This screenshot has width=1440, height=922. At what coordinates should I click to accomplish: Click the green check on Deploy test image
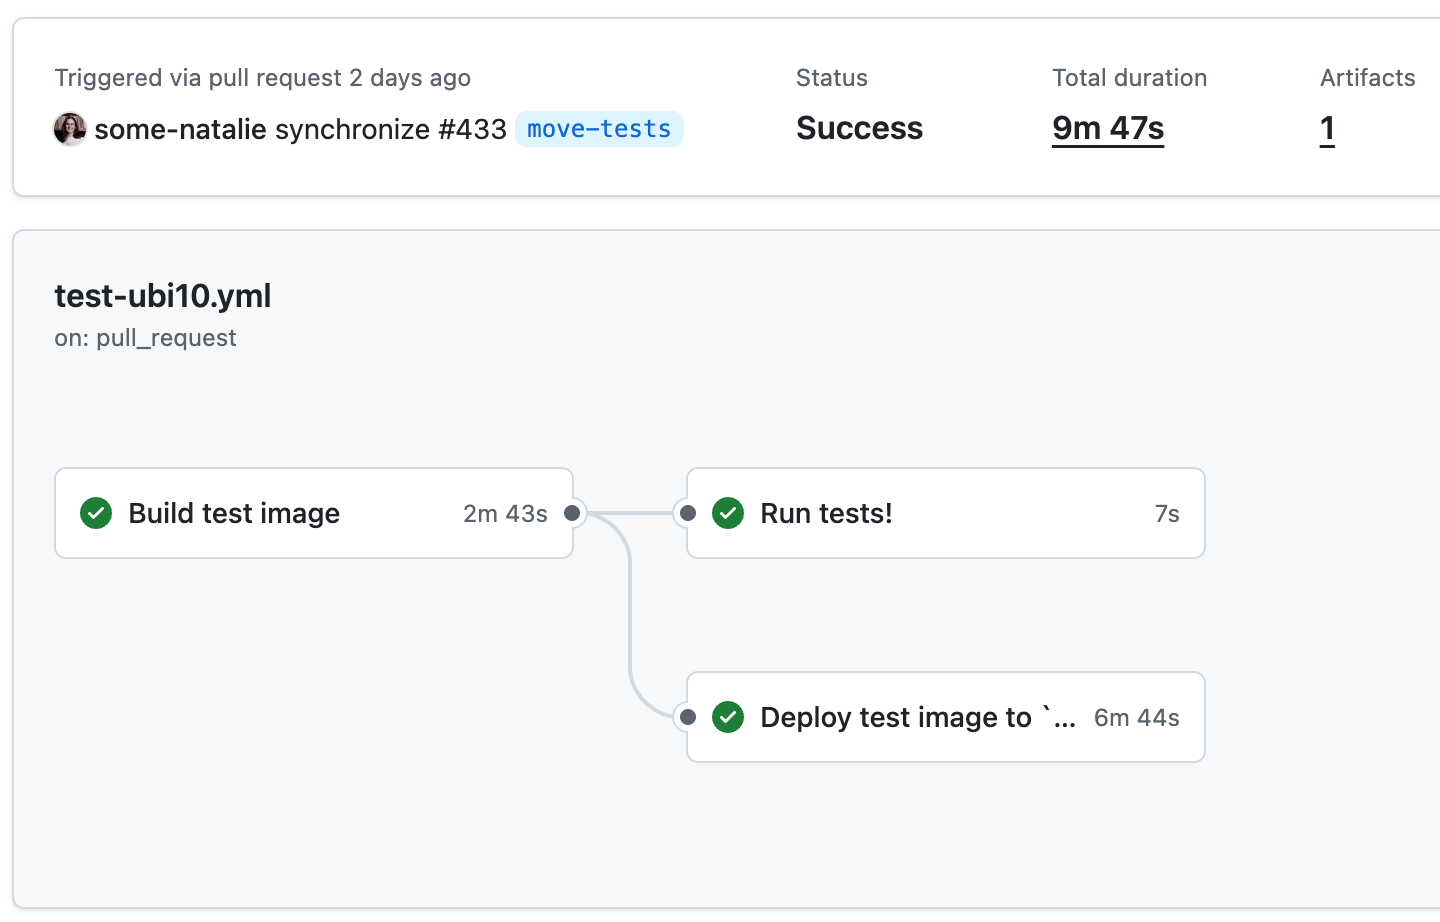coord(728,717)
